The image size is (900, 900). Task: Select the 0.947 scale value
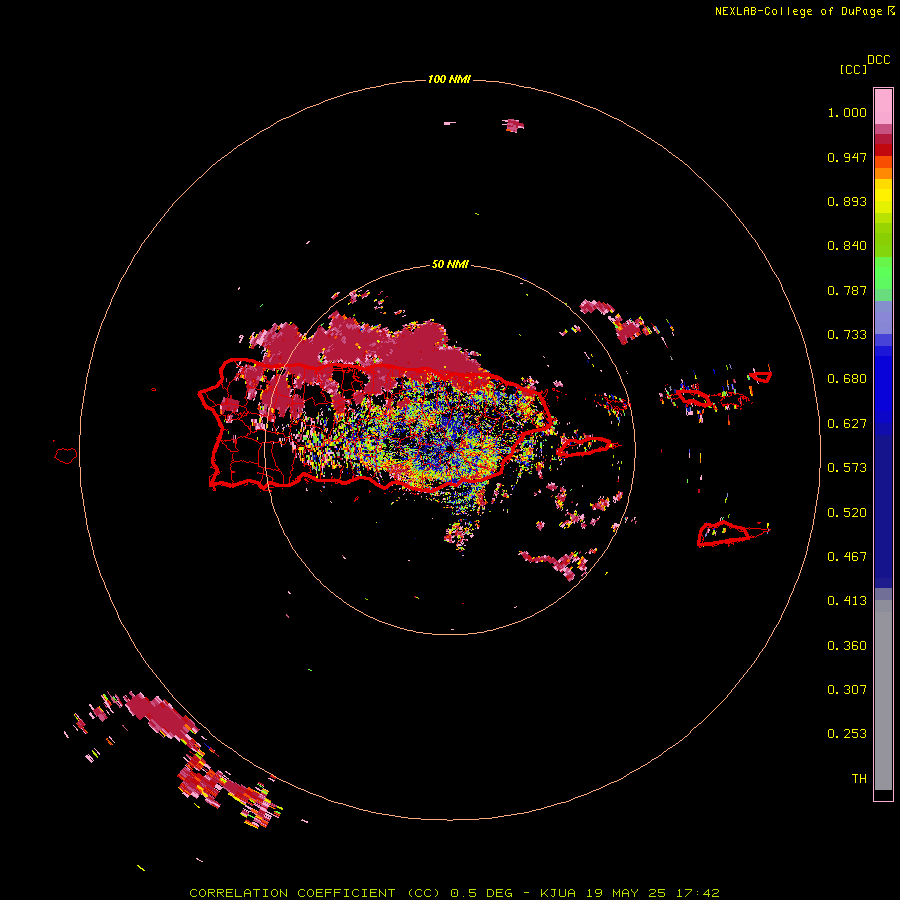tap(847, 157)
